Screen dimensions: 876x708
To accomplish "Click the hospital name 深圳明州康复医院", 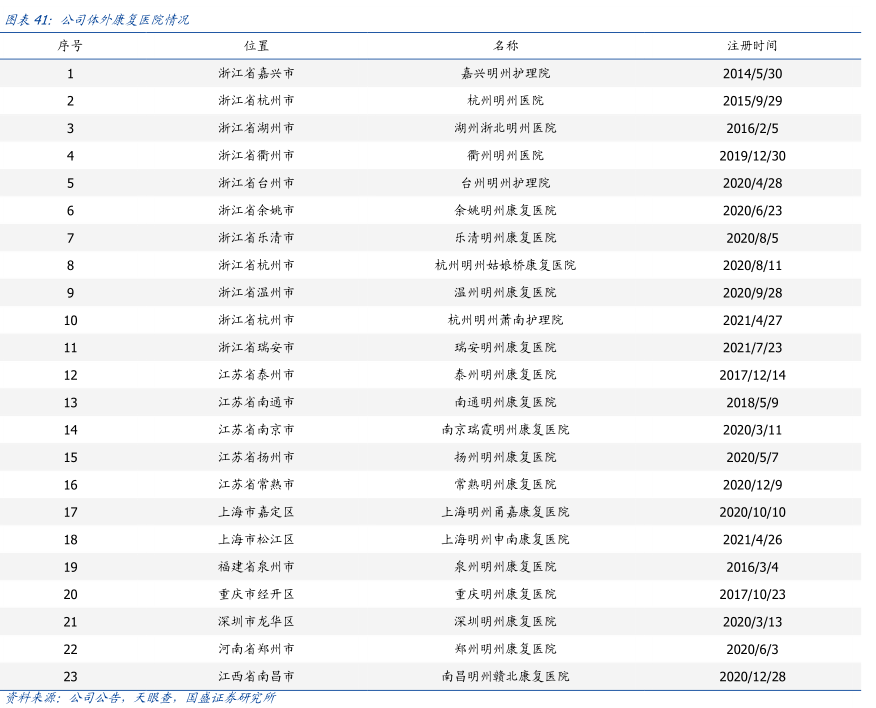I will pyautogui.click(x=506, y=621).
